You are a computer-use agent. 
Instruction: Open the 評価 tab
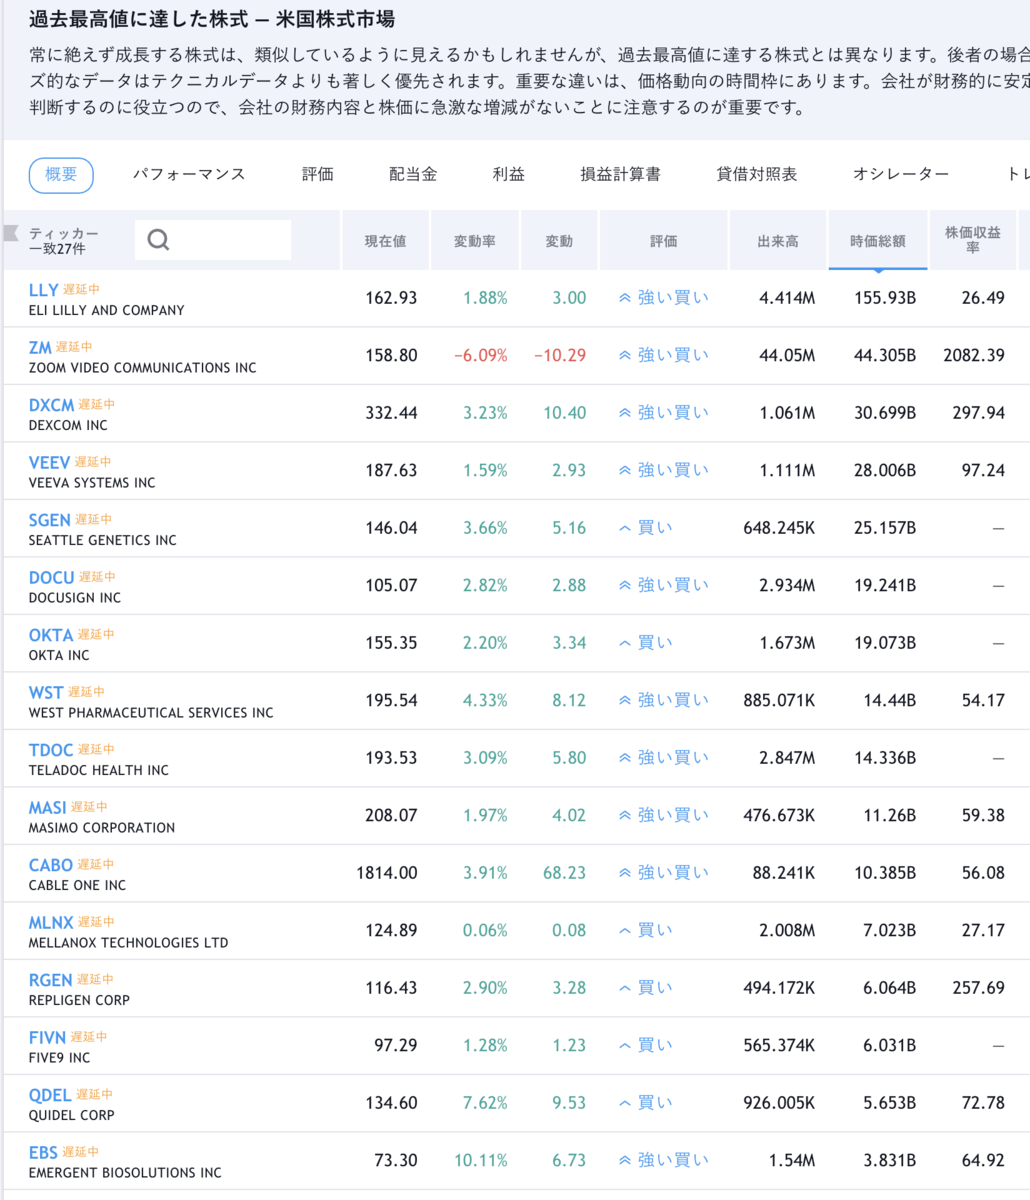pos(318,174)
